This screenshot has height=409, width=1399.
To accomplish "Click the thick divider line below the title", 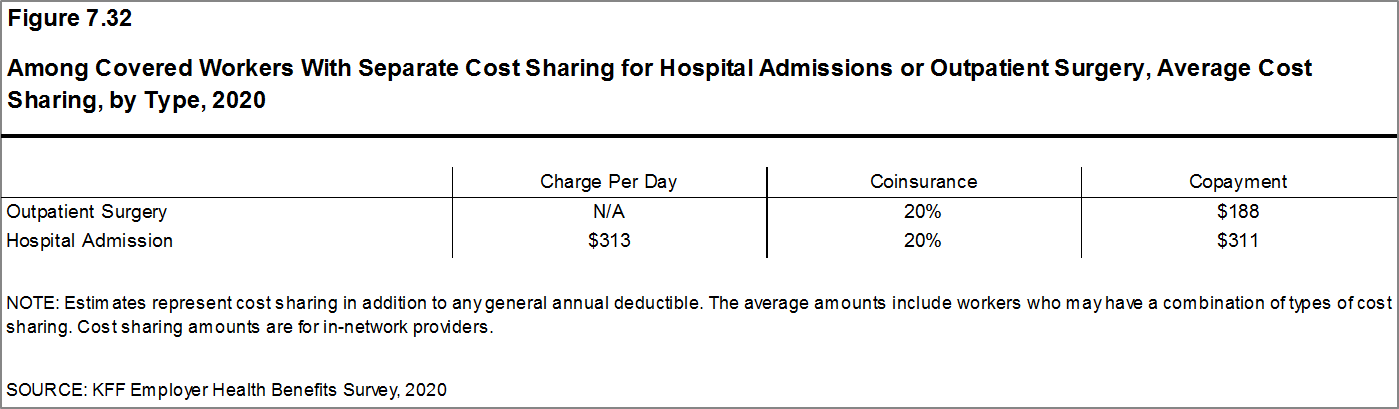I will pyautogui.click(x=699, y=135).
